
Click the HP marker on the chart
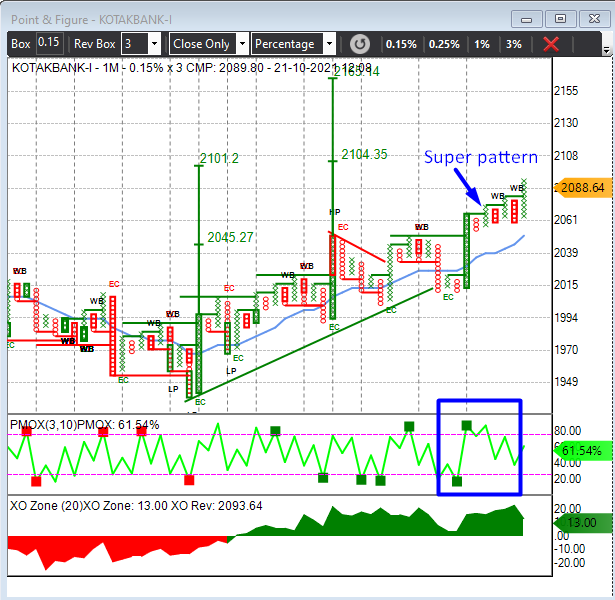(x=335, y=212)
